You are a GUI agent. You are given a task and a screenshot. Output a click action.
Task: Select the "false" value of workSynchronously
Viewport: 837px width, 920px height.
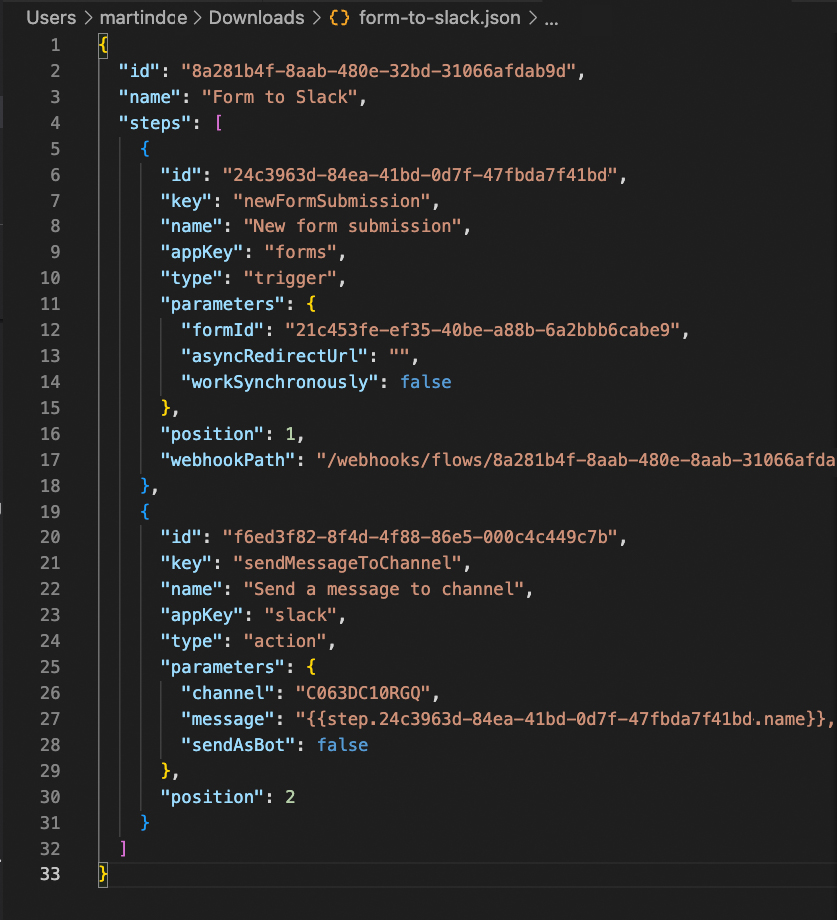(426, 382)
